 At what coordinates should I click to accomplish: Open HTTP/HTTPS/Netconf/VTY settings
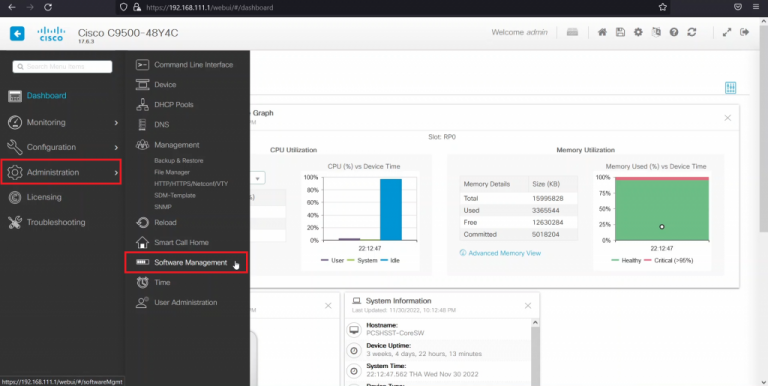point(191,184)
